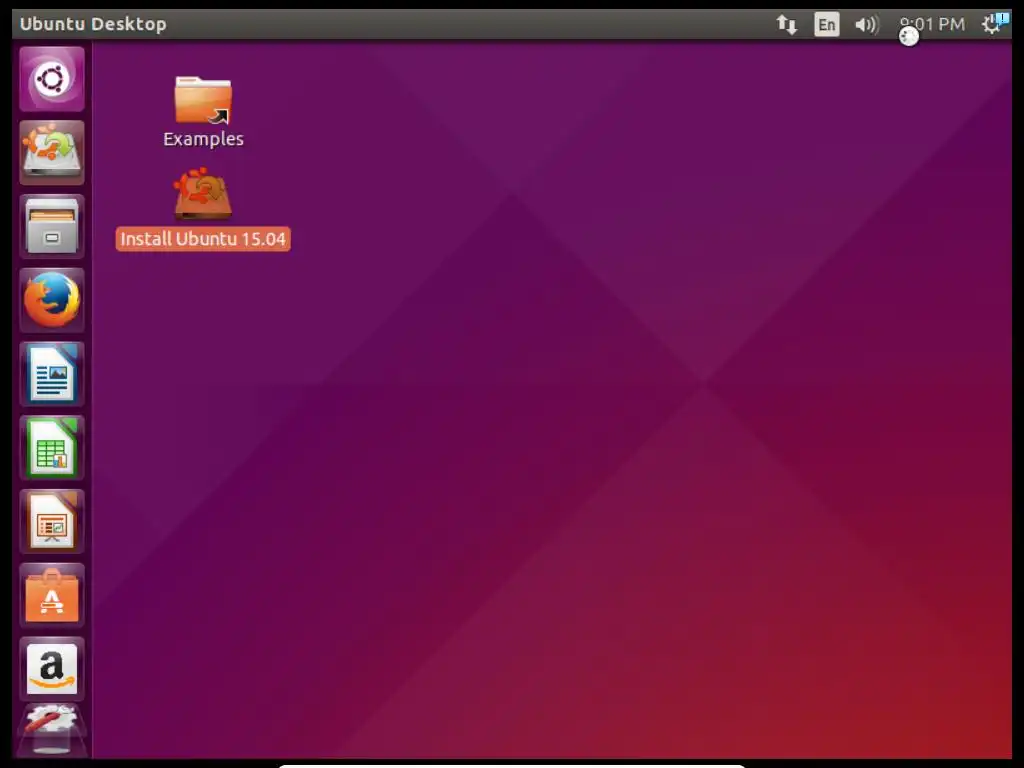Viewport: 1024px width, 768px height.
Task: Open the Ubuntu Dash search launcher
Action: (x=52, y=79)
